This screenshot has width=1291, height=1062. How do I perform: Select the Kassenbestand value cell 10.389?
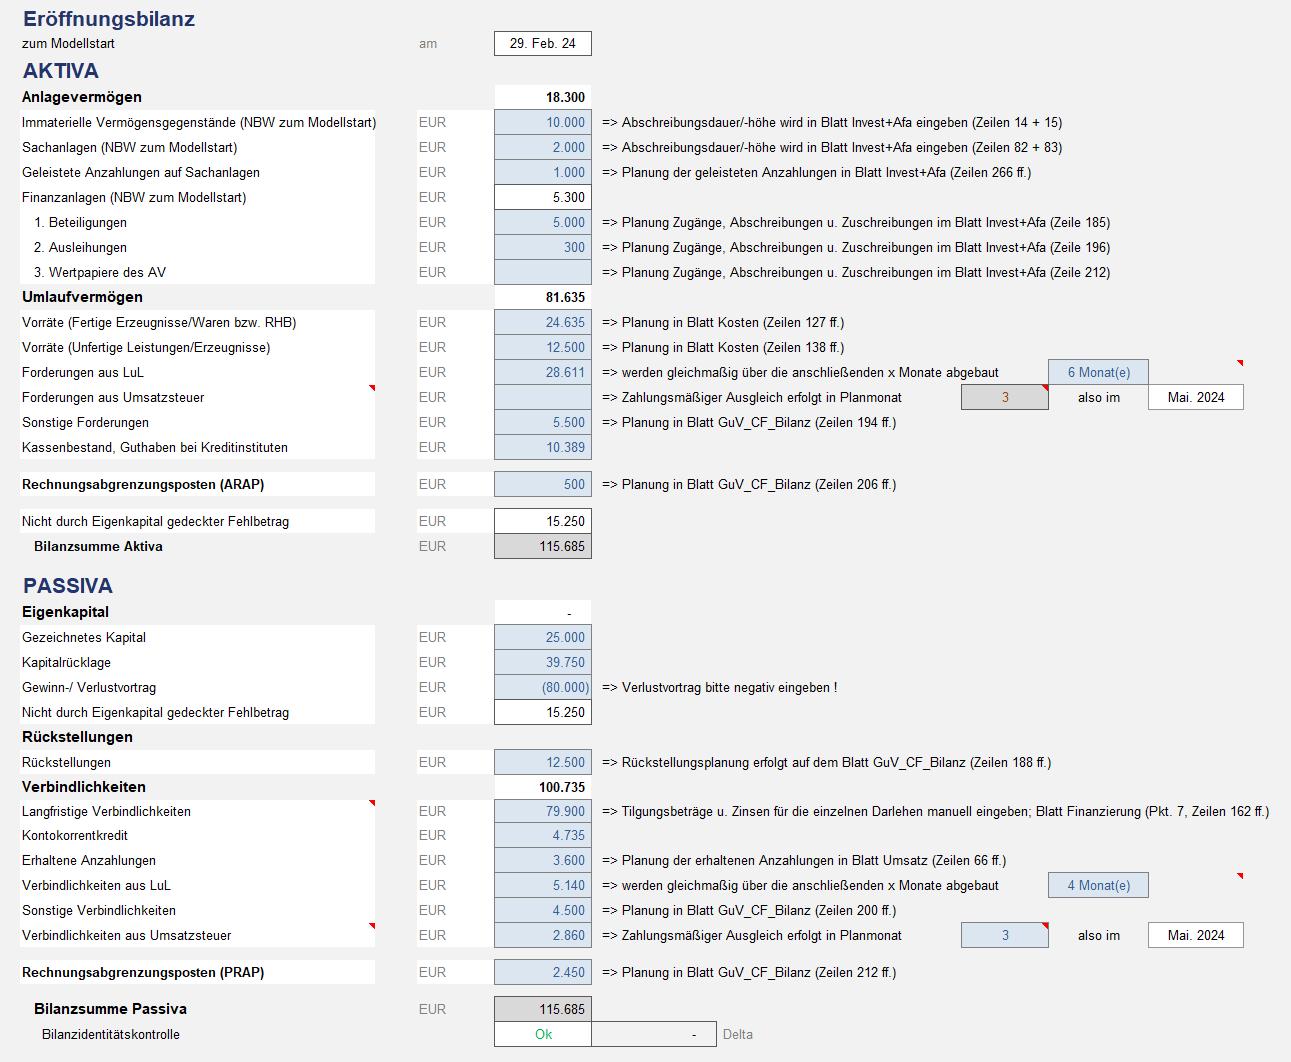tap(543, 447)
